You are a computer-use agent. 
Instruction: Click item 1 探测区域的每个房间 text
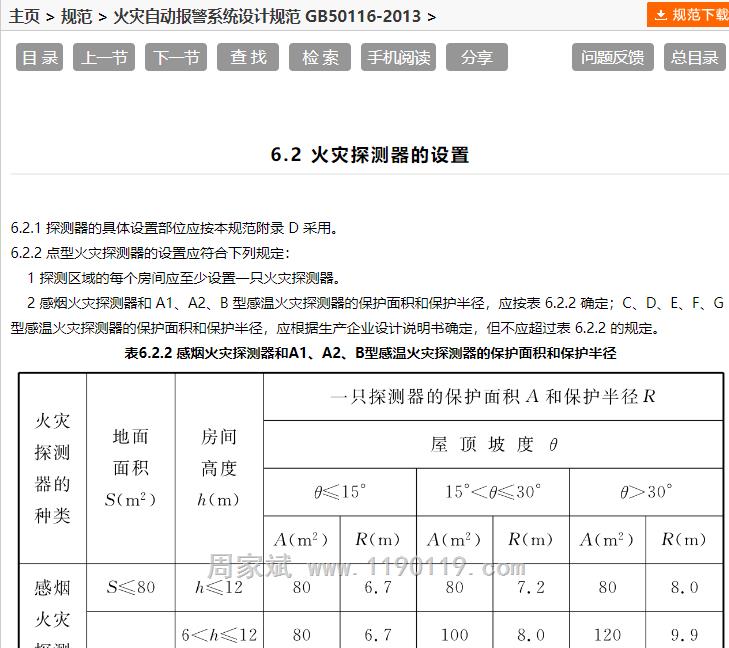(185, 278)
